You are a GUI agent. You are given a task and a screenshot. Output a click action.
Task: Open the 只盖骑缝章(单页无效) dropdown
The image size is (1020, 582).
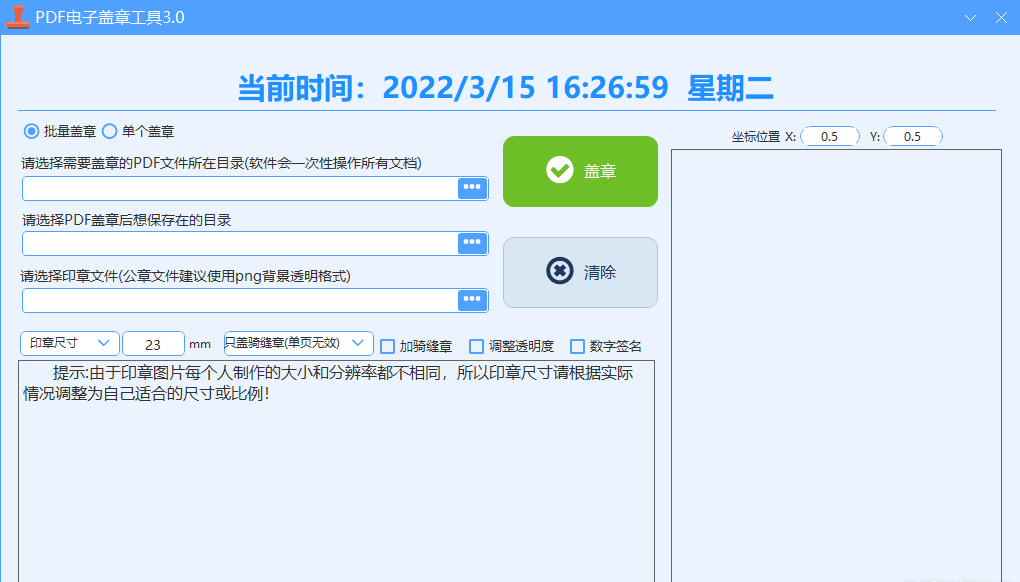pyautogui.click(x=299, y=343)
